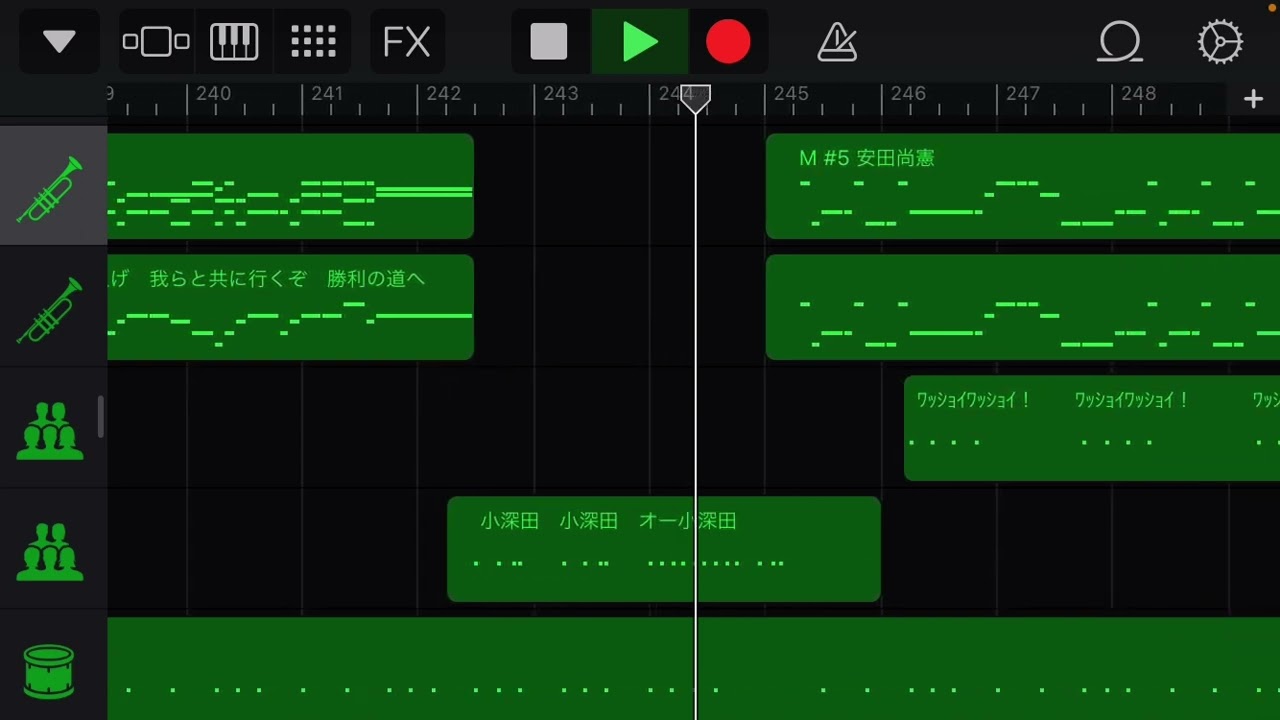The height and width of the screenshot is (720, 1280).
Task: Switch to Tracks view button
Action: click(x=156, y=42)
